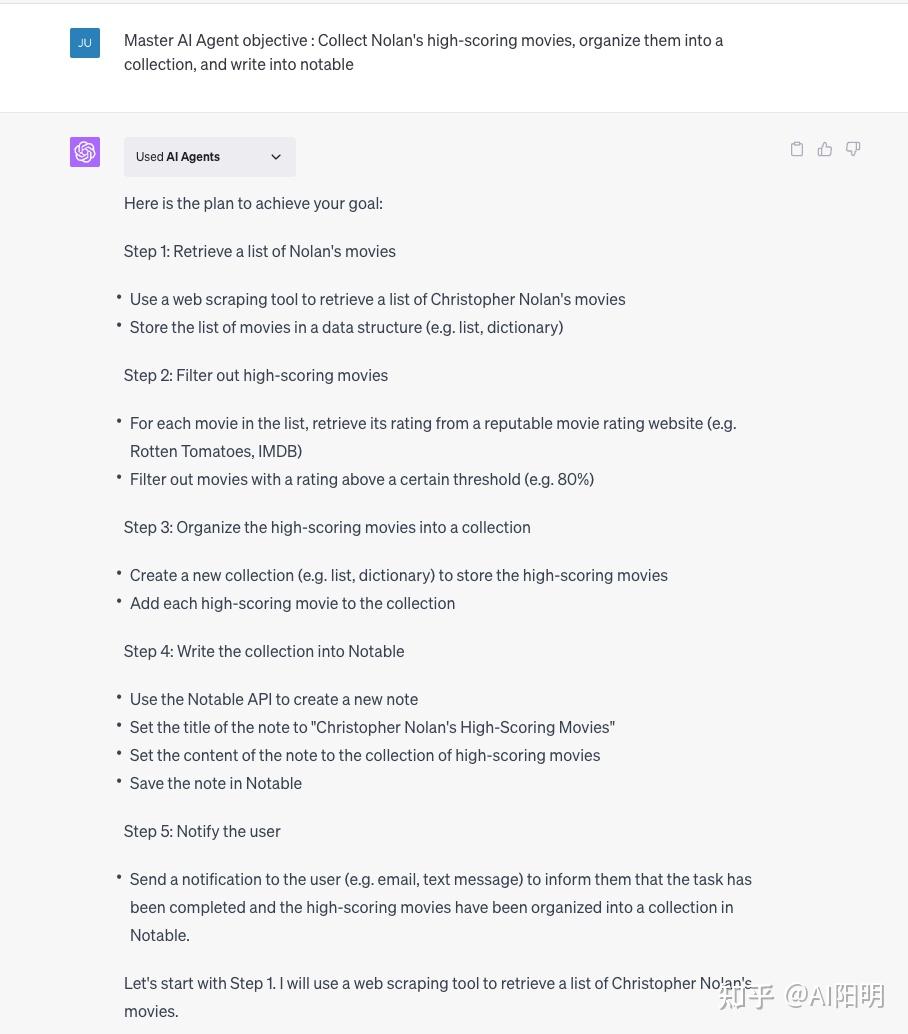This screenshot has width=908, height=1034.
Task: Click the @AI阳明 watermark username
Action: coord(835,996)
